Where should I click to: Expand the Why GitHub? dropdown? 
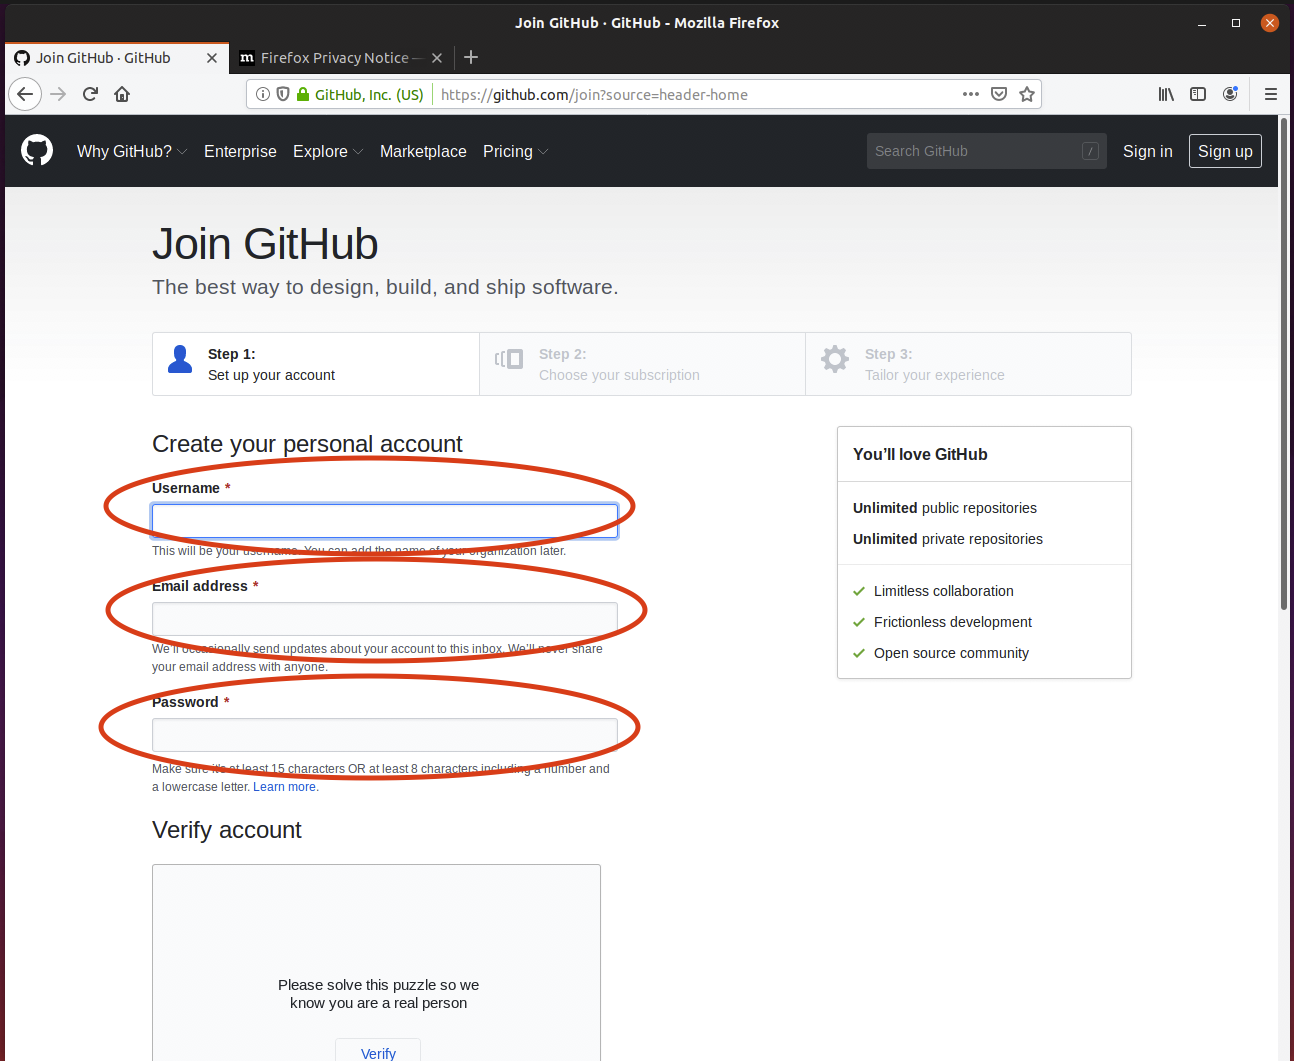click(132, 151)
